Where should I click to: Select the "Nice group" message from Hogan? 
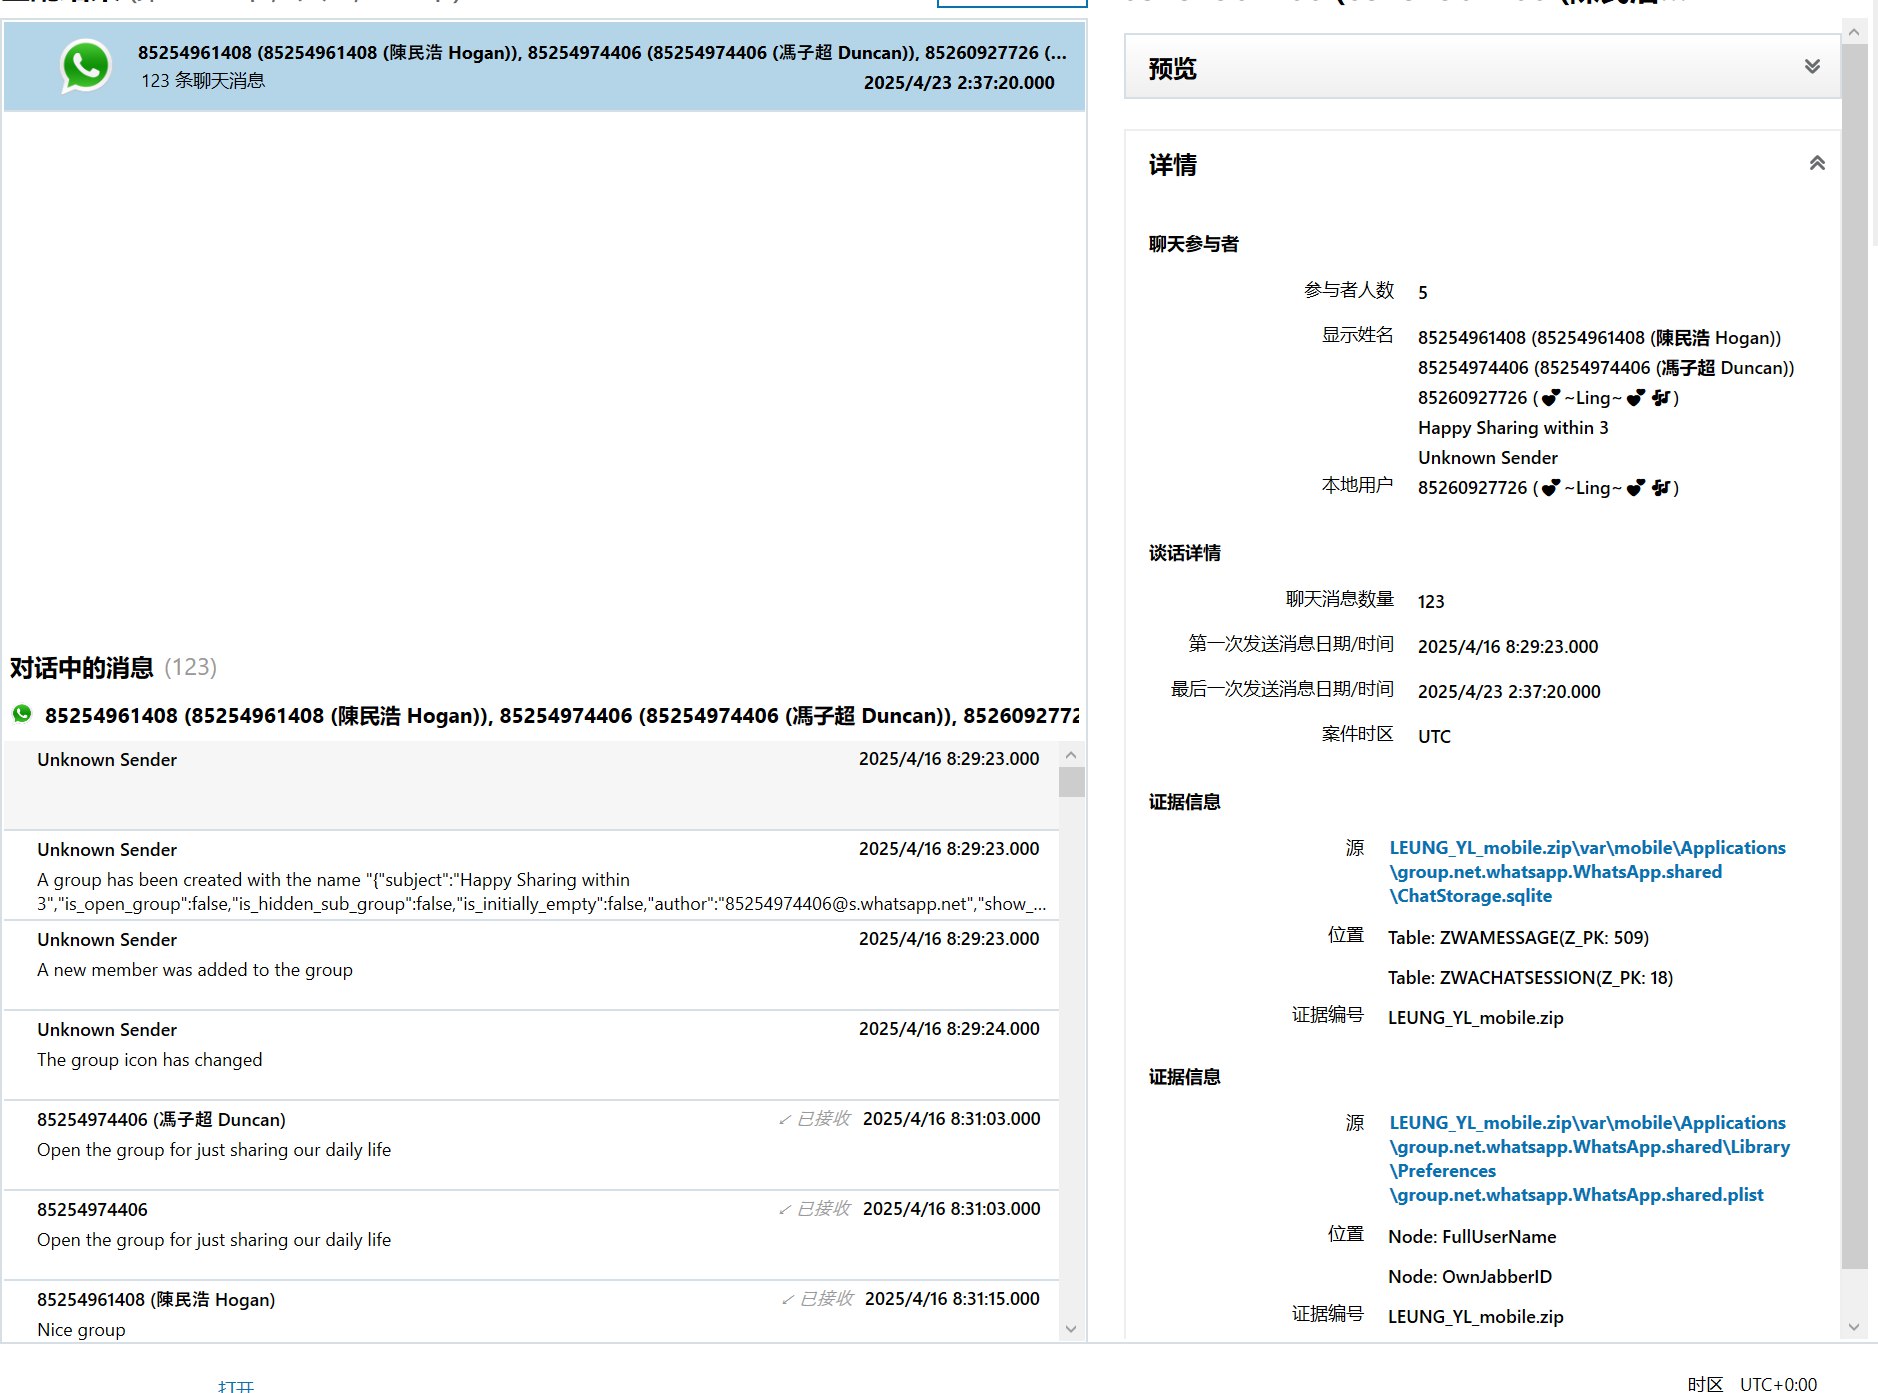pos(531,1312)
